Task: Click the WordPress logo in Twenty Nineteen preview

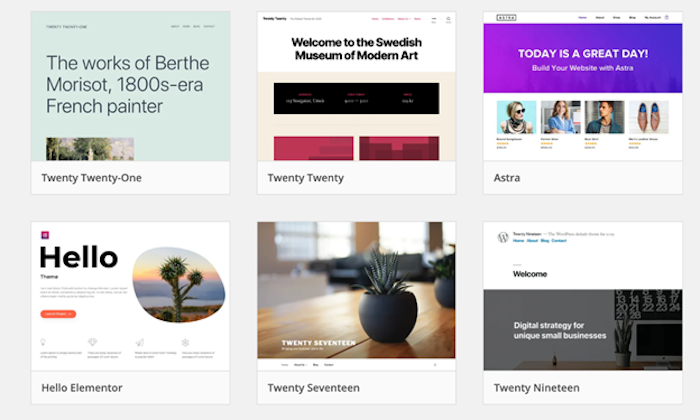Action: click(x=503, y=237)
